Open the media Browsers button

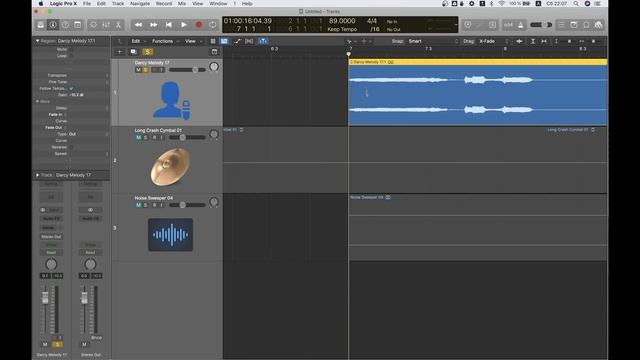click(598, 25)
